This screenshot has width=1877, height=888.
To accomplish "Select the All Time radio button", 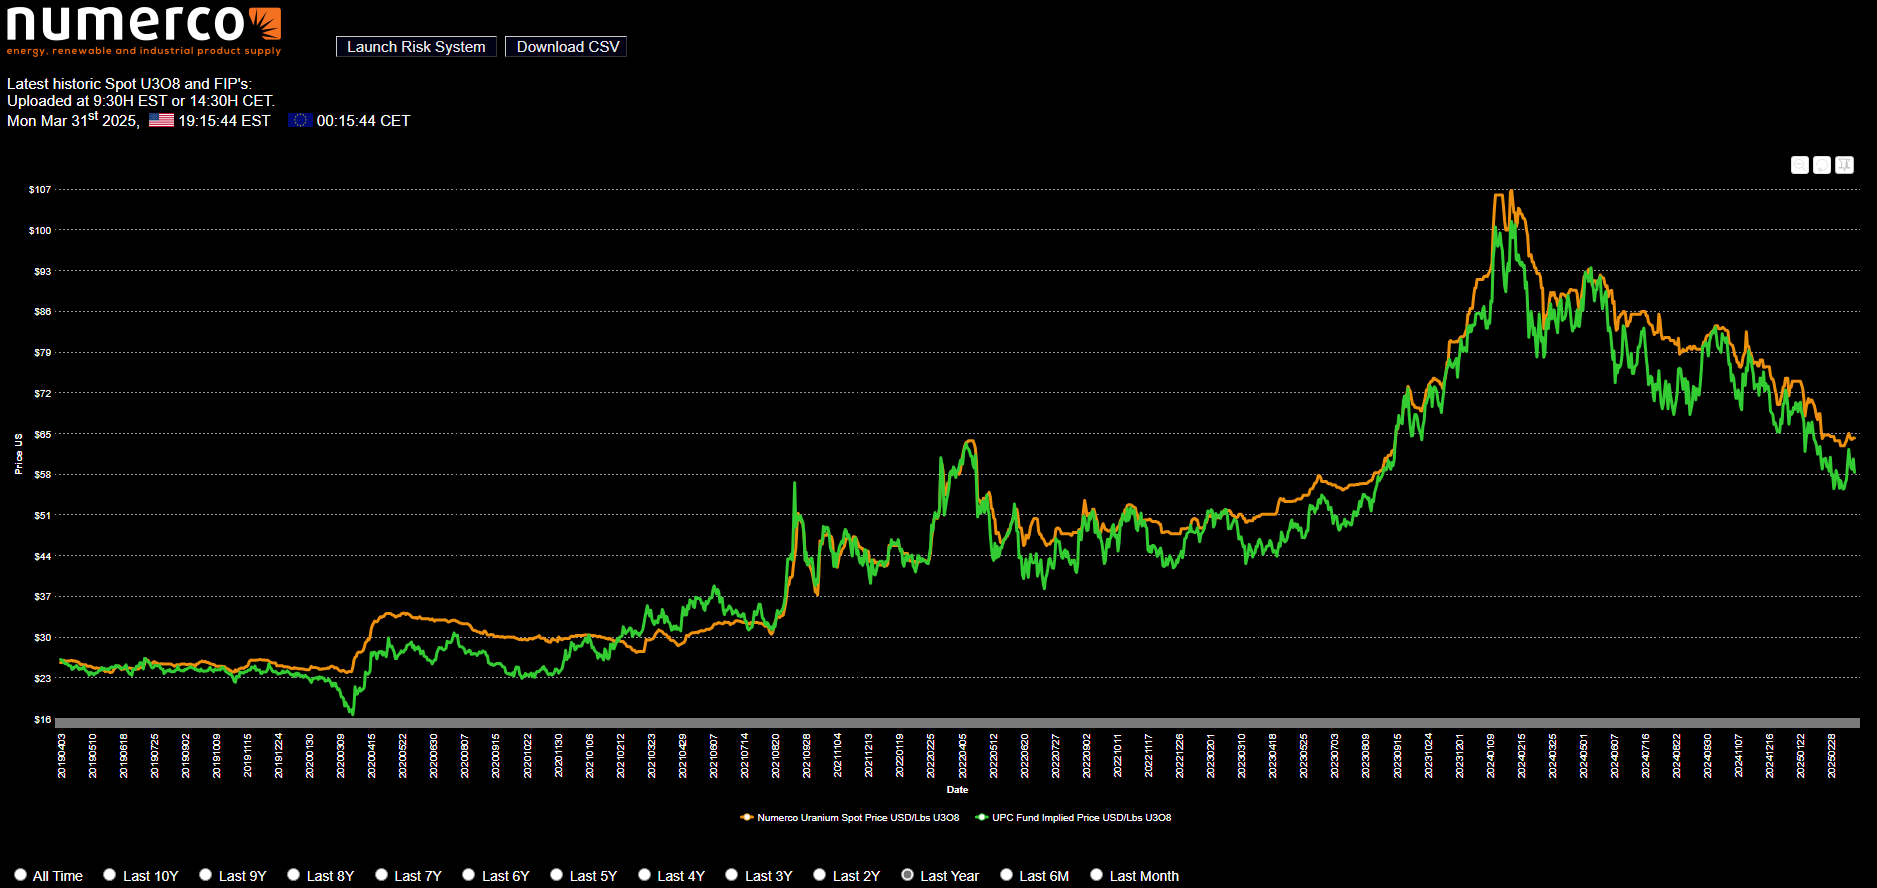I will 20,875.
